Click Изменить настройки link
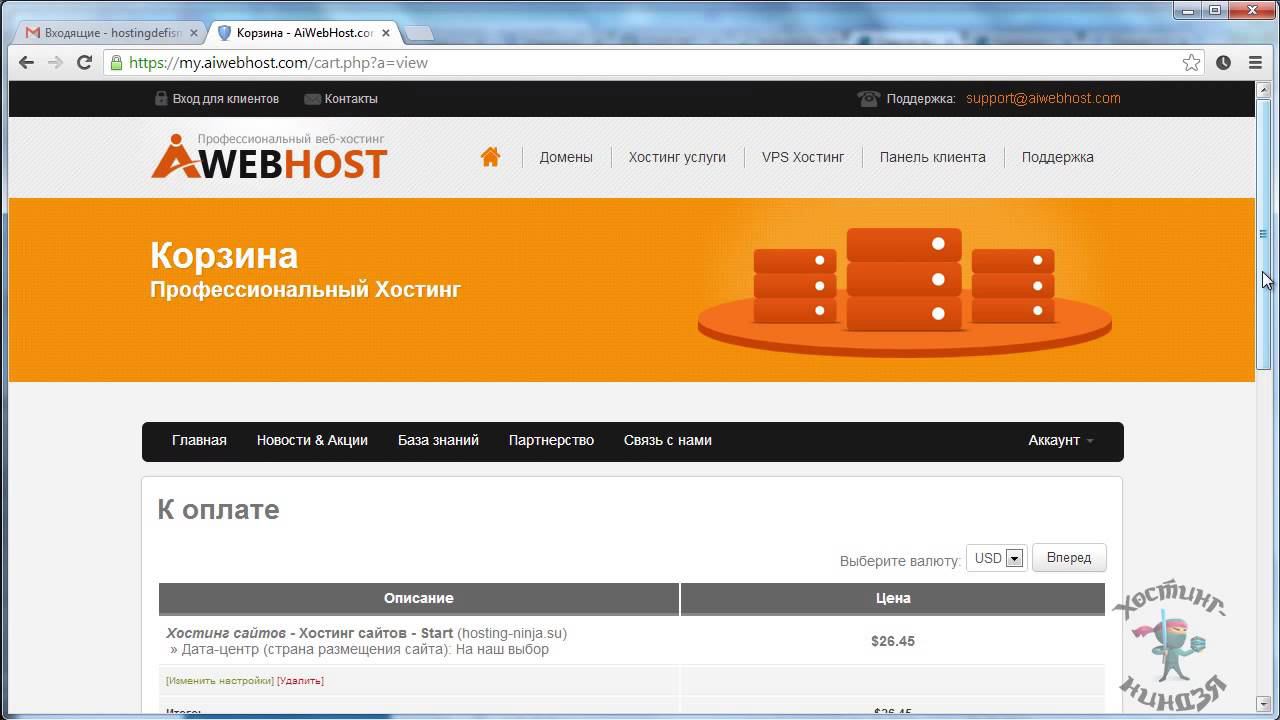The width and height of the screenshot is (1280, 720). click(x=220, y=681)
